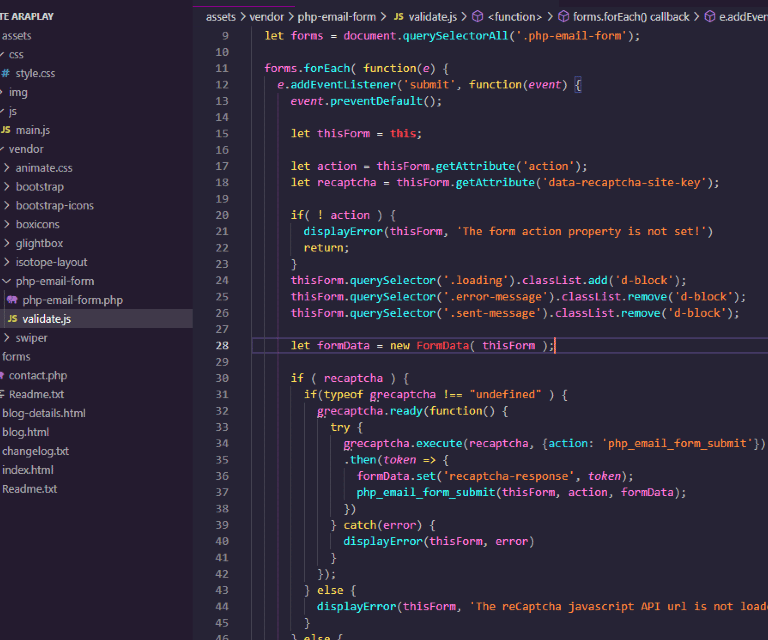Open blog-details.html file
The height and width of the screenshot is (640, 768).
(x=44, y=413)
